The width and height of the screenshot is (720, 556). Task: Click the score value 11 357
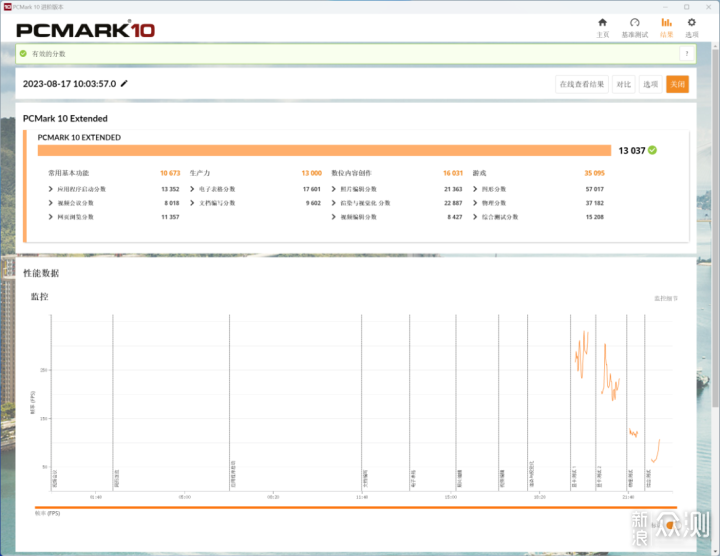click(170, 217)
